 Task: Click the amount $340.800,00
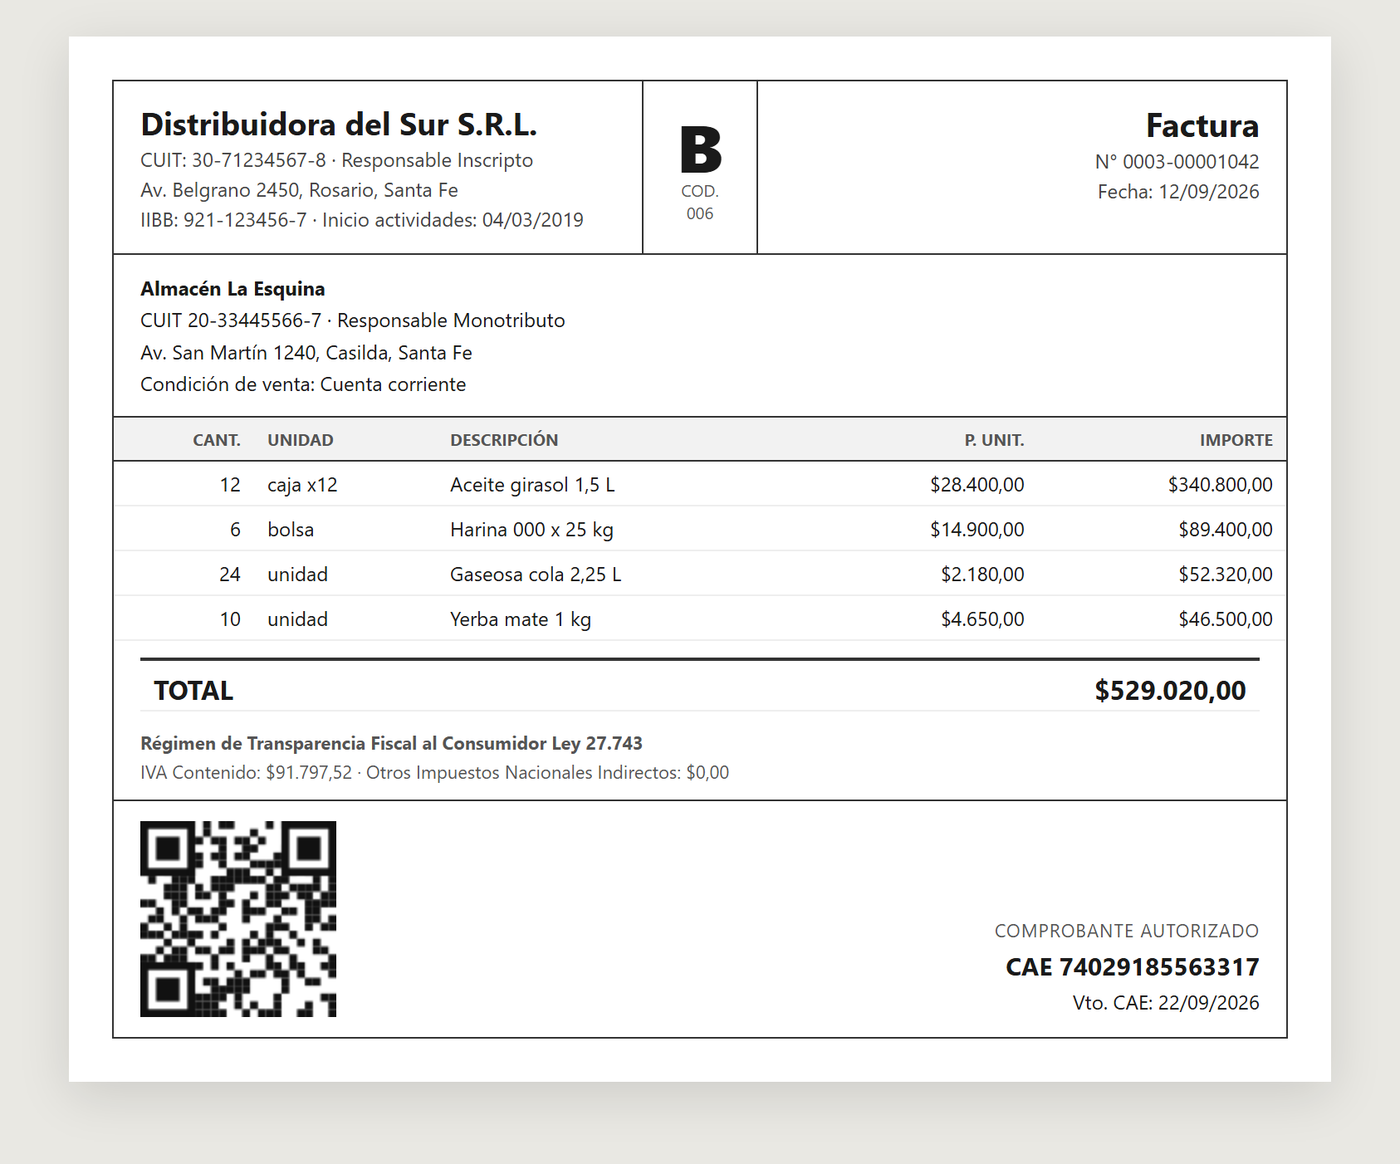pos(1220,485)
